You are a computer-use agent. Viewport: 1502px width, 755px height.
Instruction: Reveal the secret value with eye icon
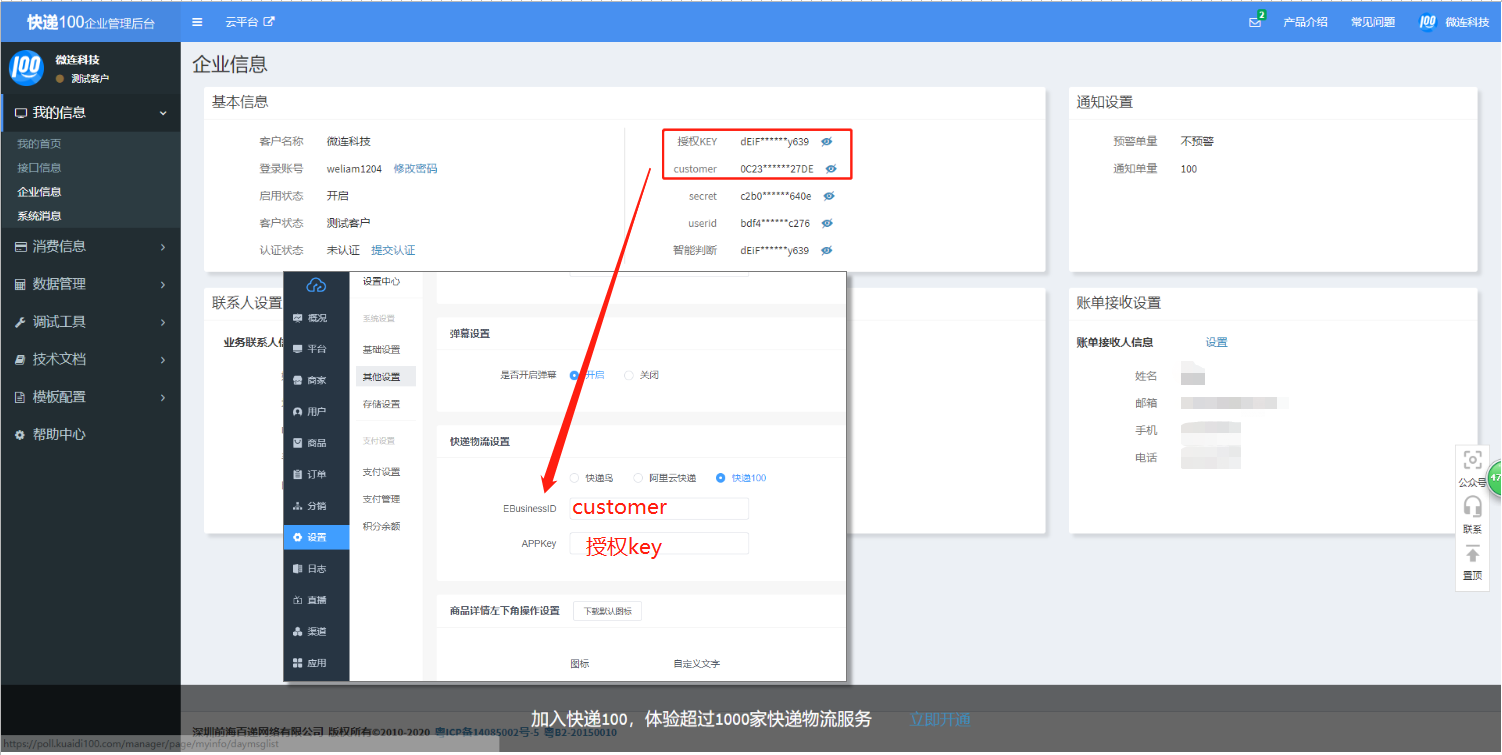pos(828,196)
